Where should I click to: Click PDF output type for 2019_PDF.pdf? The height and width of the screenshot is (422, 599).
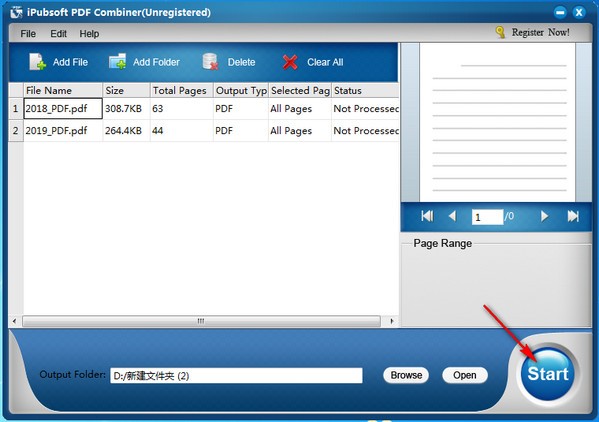tap(241, 131)
